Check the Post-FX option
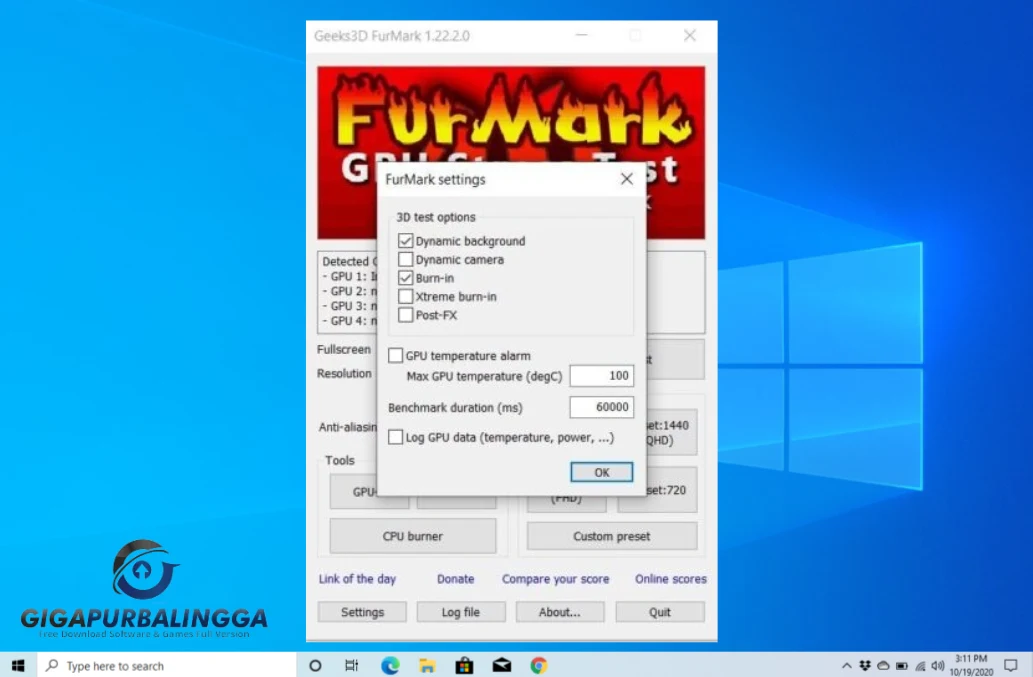The height and width of the screenshot is (677, 1033). [405, 315]
